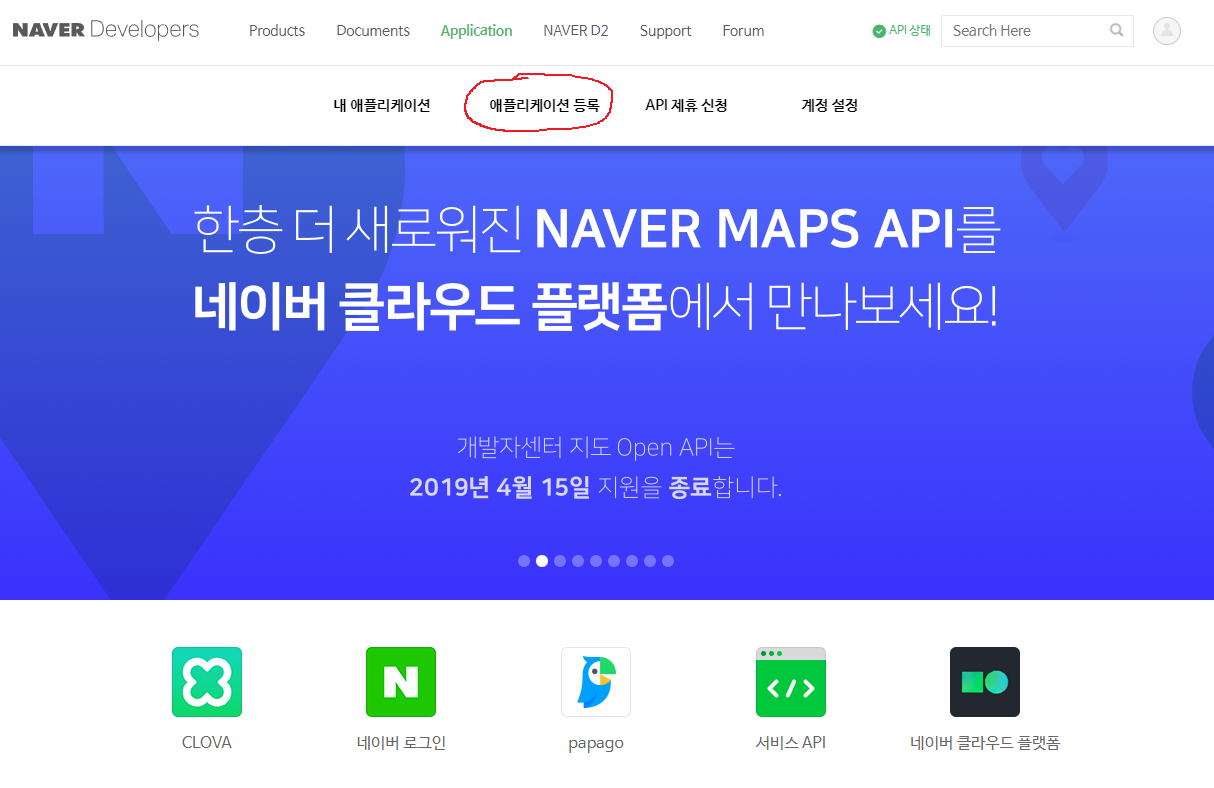Select the last carousel dot
Viewport: 1214px width, 788px height.
tap(668, 561)
